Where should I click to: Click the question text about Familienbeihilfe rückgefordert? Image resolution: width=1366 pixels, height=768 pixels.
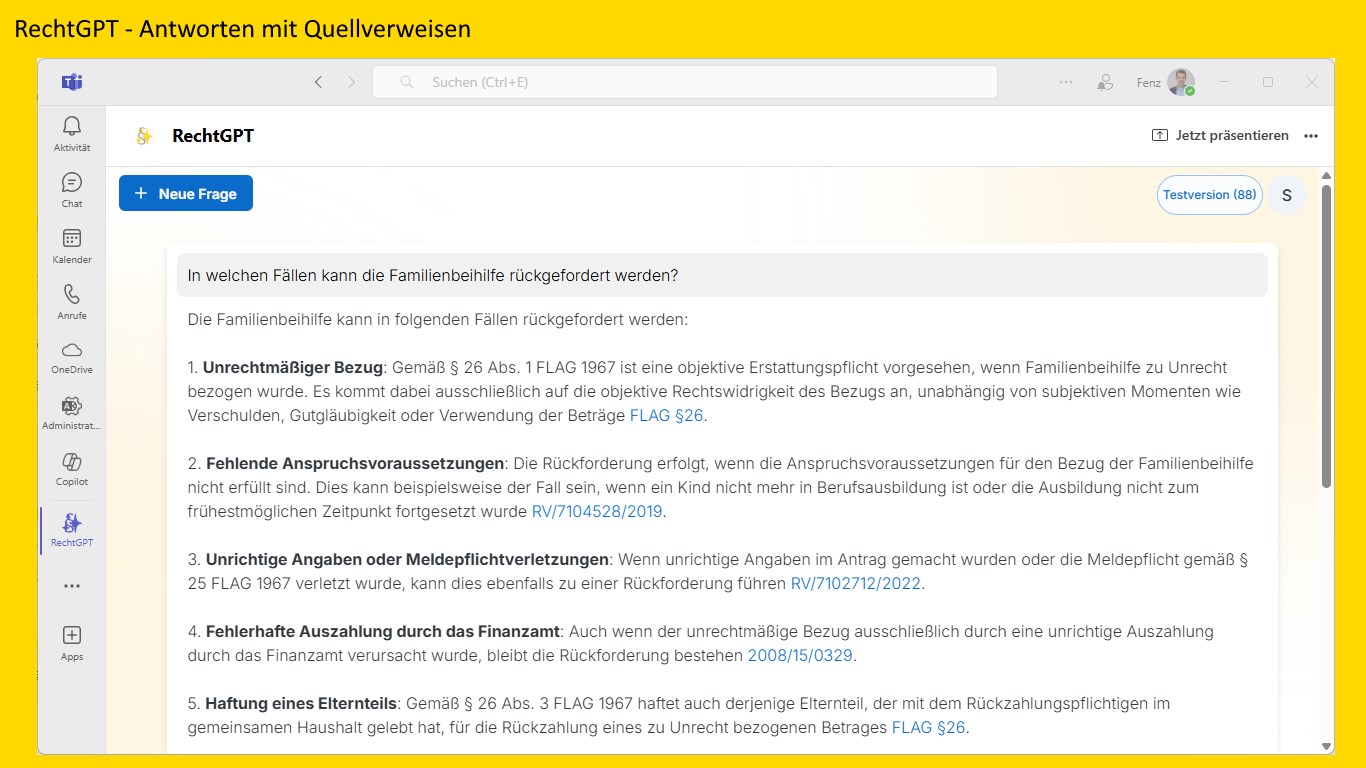[434, 275]
